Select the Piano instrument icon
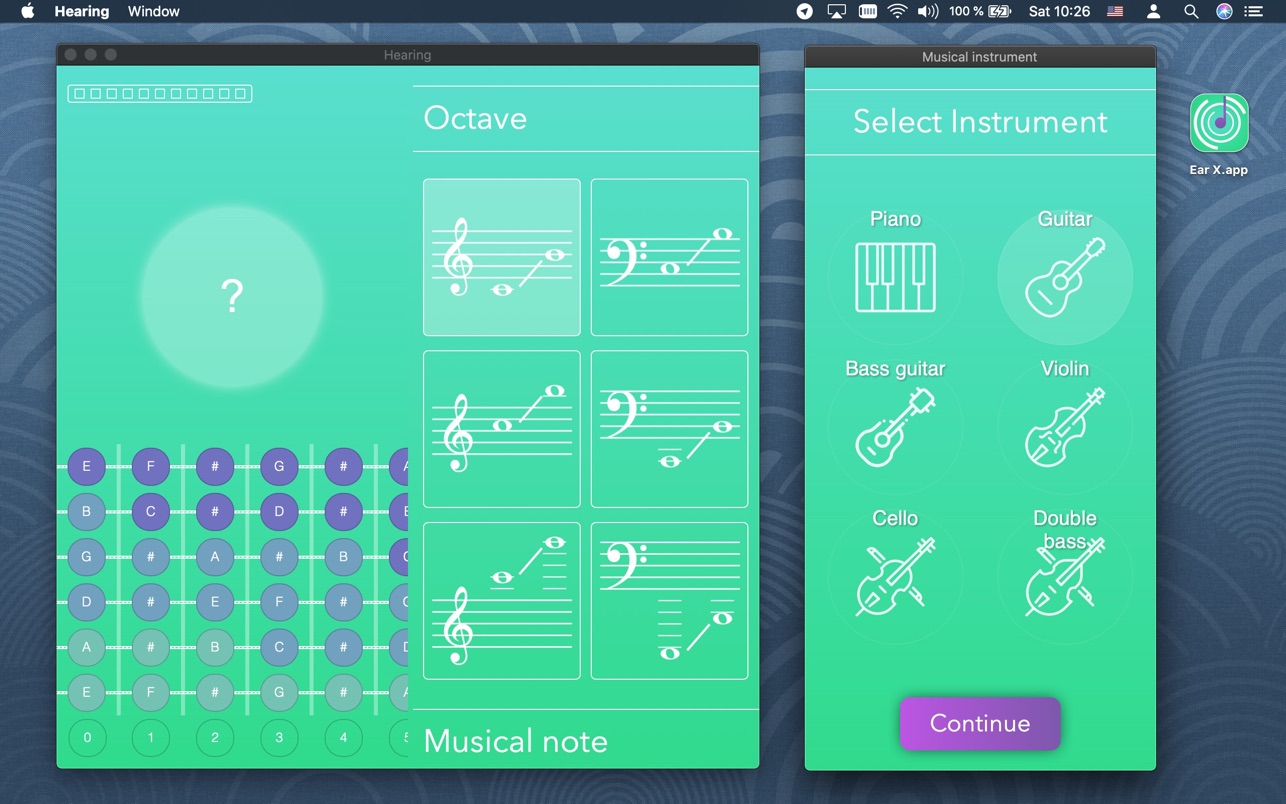Screen dimensions: 1286x804 pyautogui.click(x=895, y=278)
